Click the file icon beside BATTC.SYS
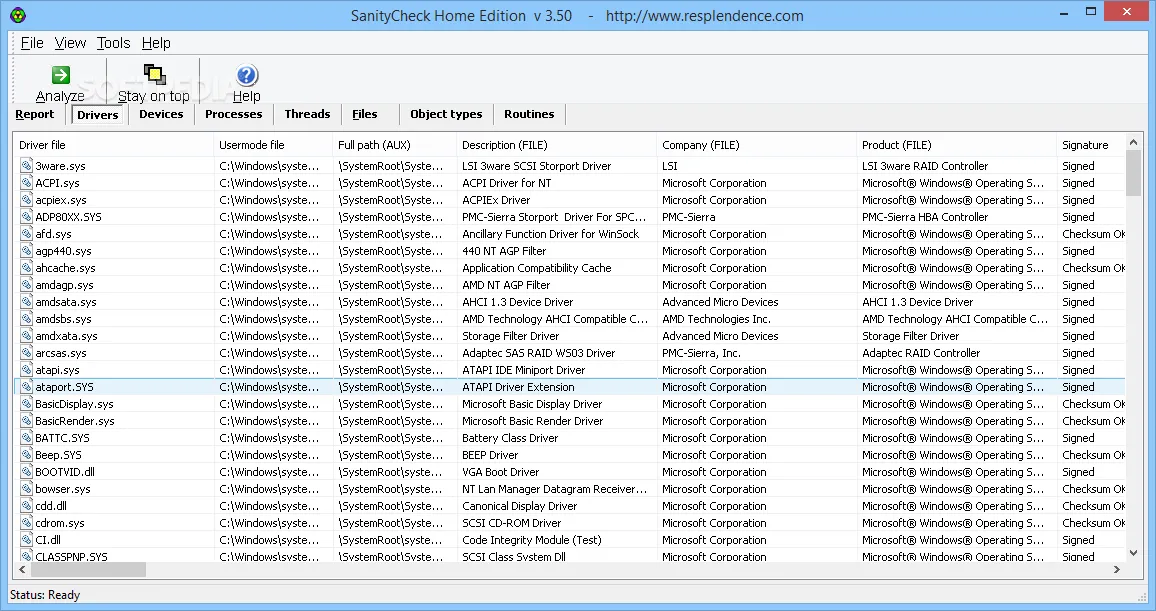This screenshot has height=611, width=1156. (x=27, y=437)
